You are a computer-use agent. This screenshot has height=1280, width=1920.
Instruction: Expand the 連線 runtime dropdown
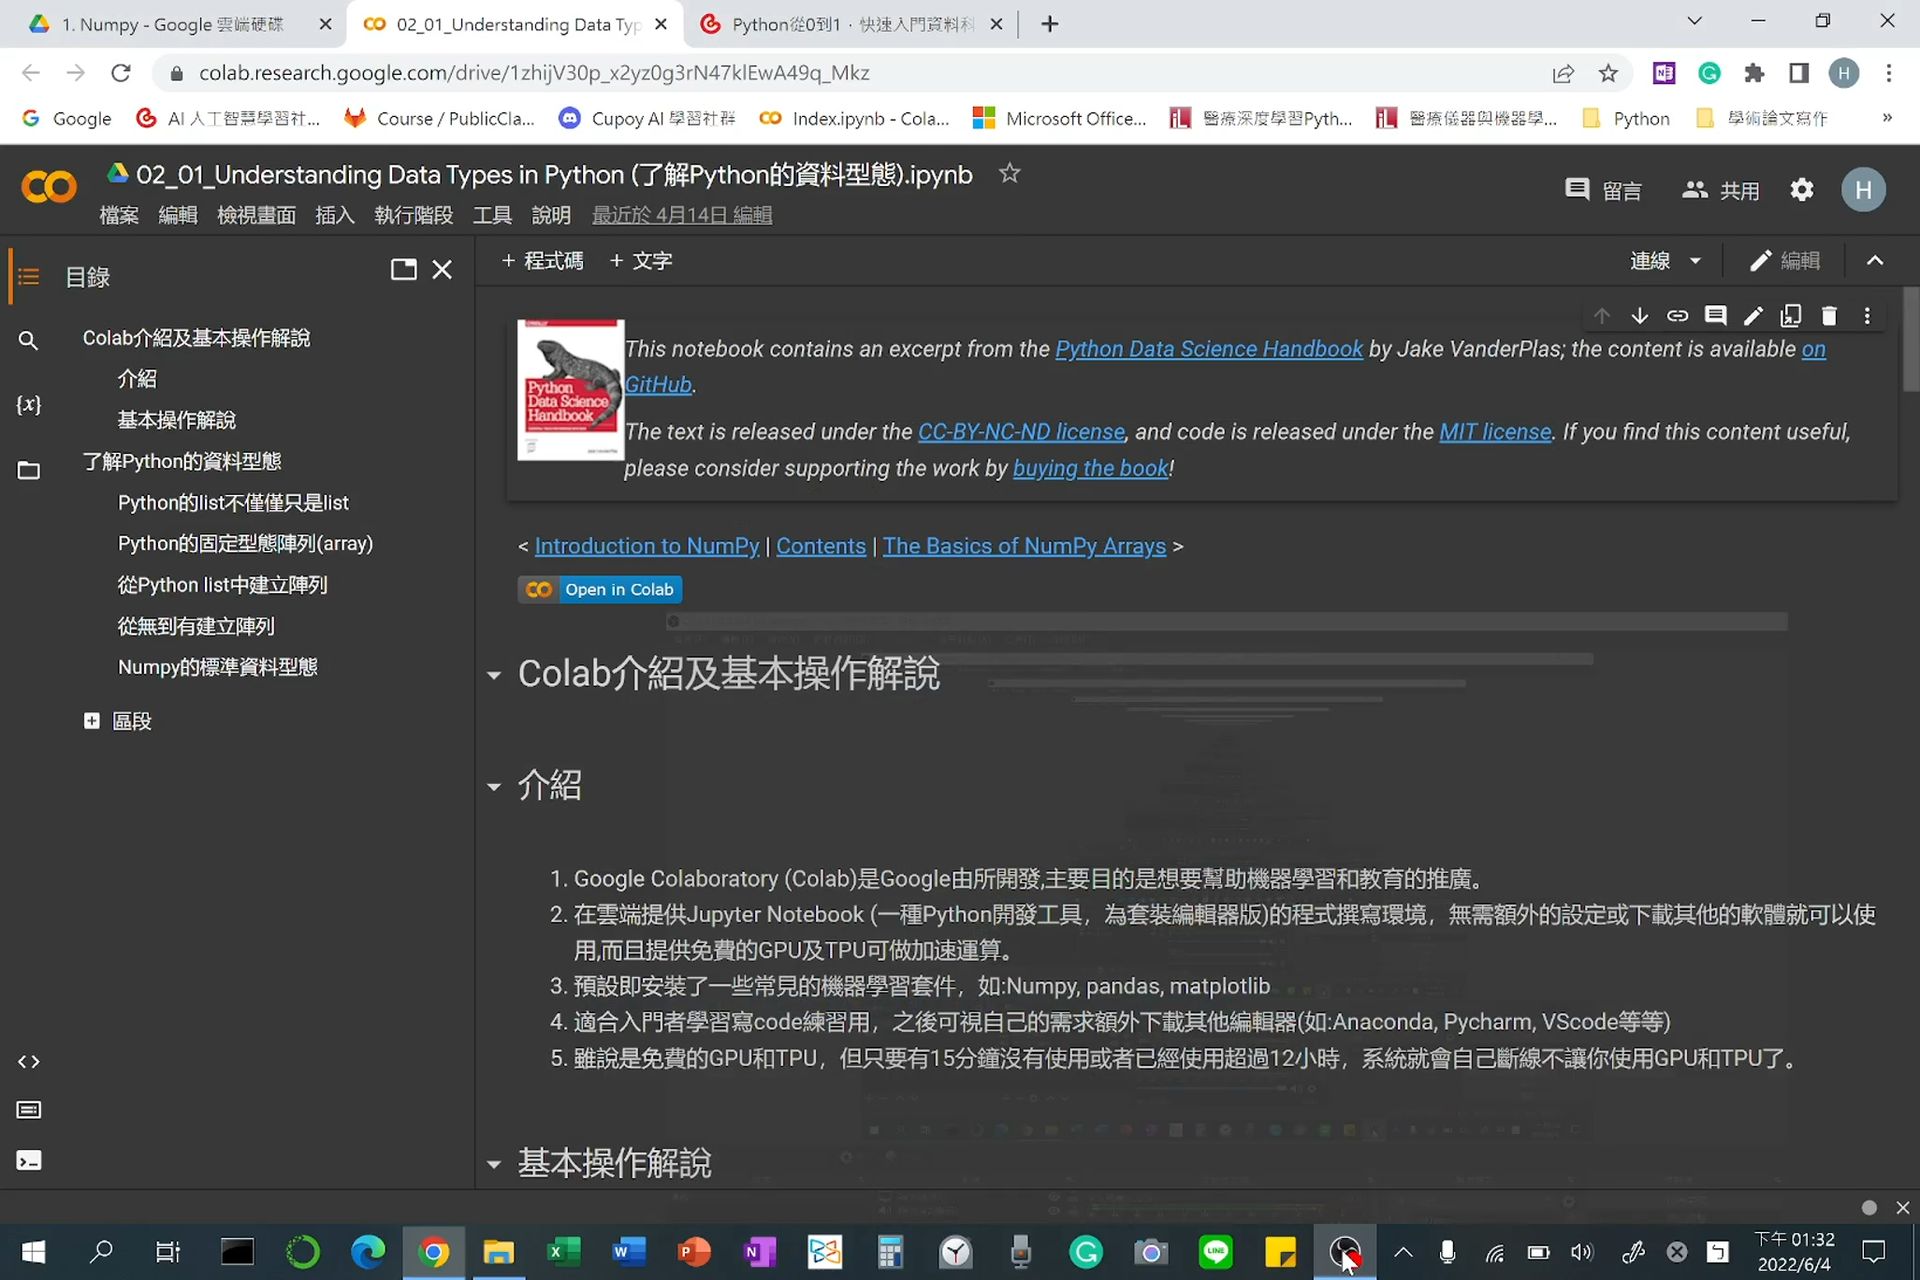(1665, 260)
